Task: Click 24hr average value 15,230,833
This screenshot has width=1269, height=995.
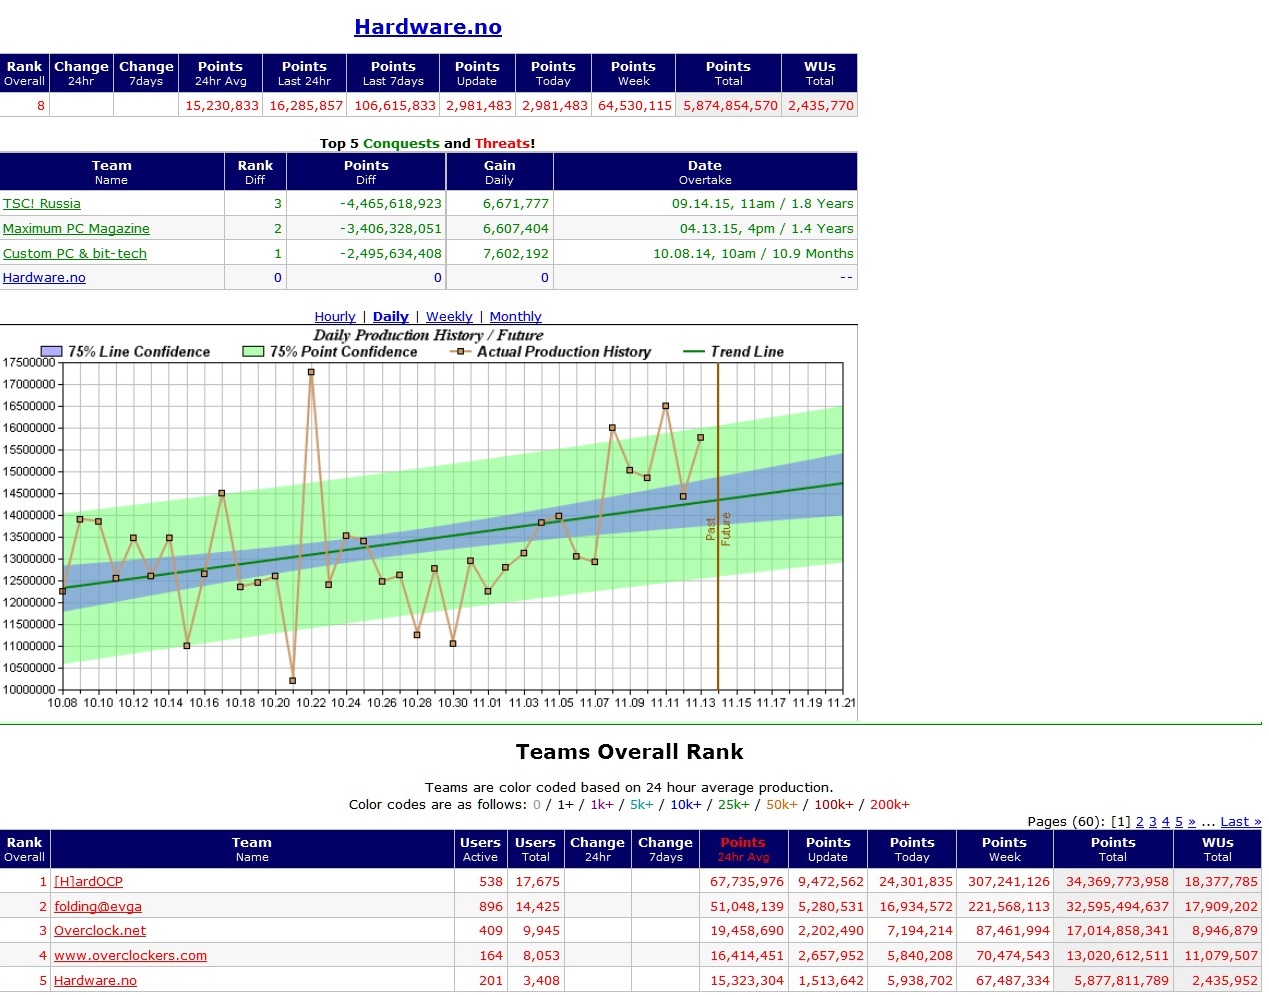Action: [222, 105]
